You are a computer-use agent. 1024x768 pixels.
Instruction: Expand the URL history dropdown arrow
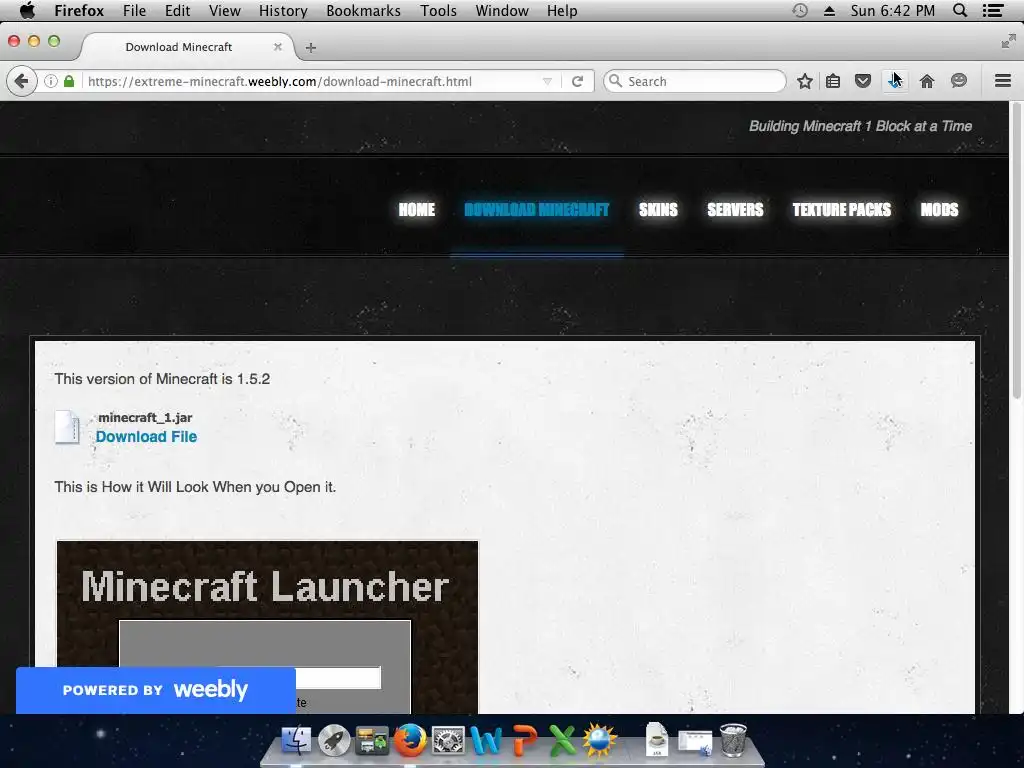pyautogui.click(x=547, y=82)
